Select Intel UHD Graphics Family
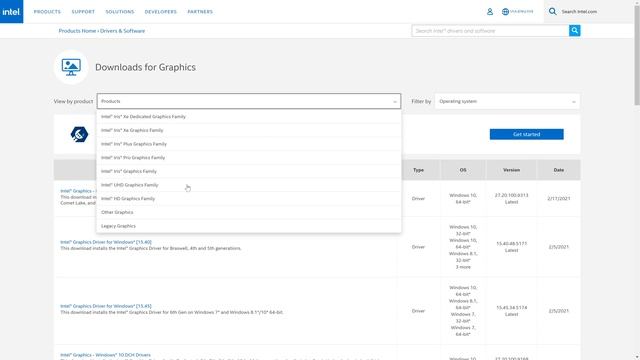This screenshot has width=640, height=360. [x=249, y=185]
